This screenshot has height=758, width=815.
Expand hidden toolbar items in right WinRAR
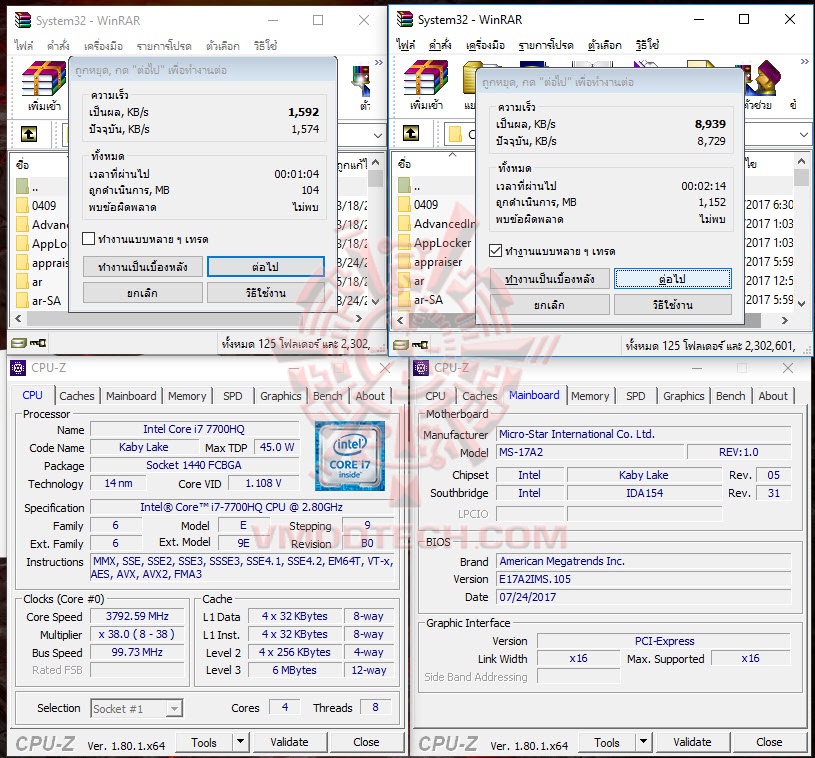[x=805, y=61]
